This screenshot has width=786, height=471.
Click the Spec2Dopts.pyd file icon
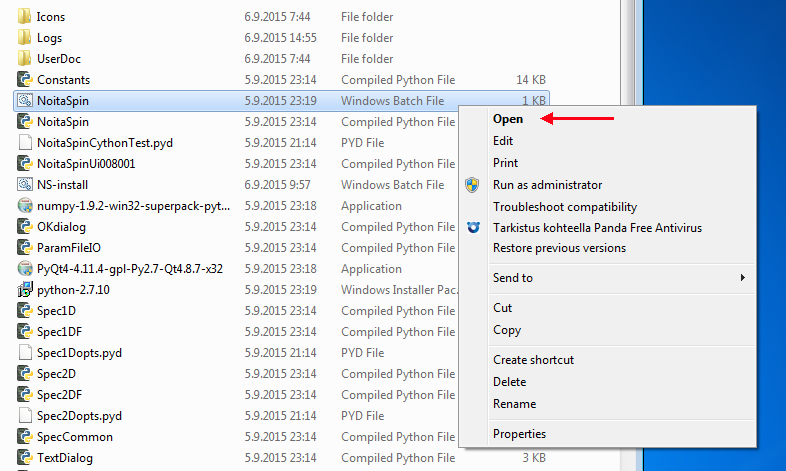point(25,416)
